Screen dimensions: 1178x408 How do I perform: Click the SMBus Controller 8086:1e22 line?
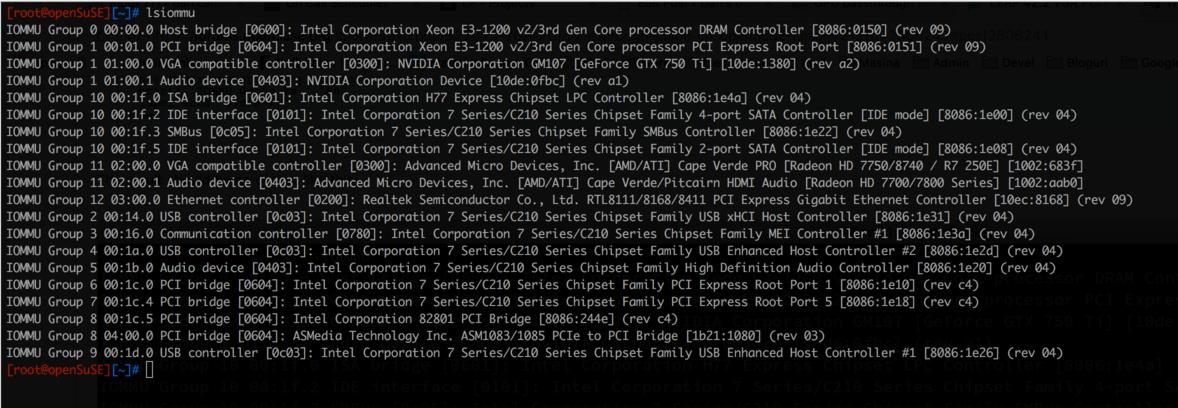(x=455, y=131)
